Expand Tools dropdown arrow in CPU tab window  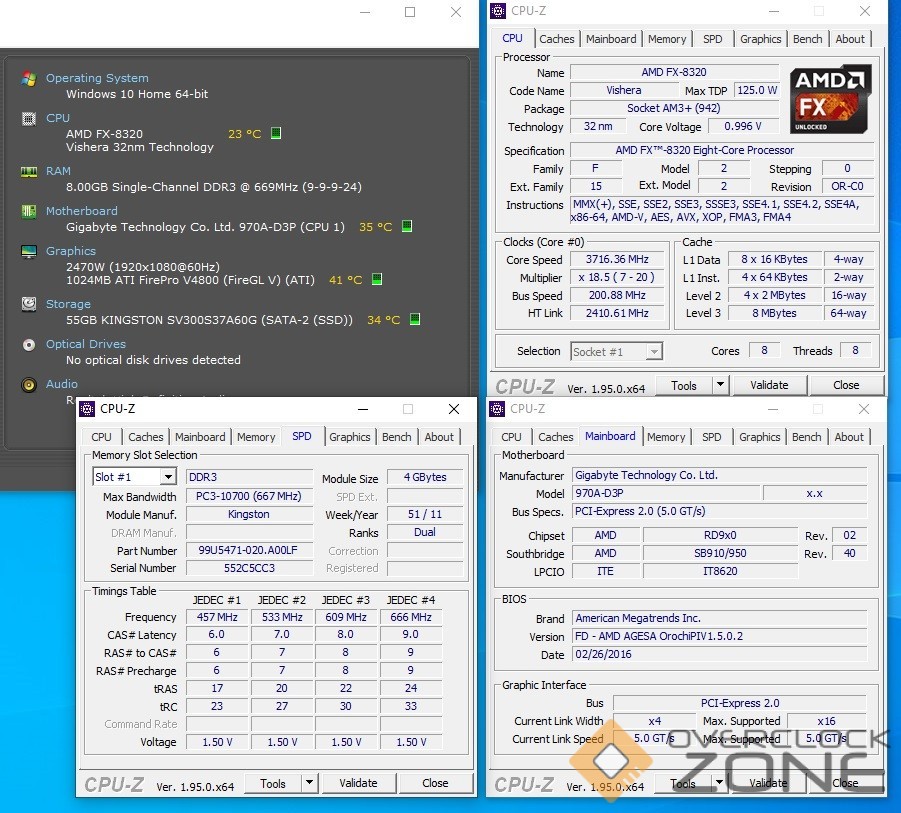(721, 385)
